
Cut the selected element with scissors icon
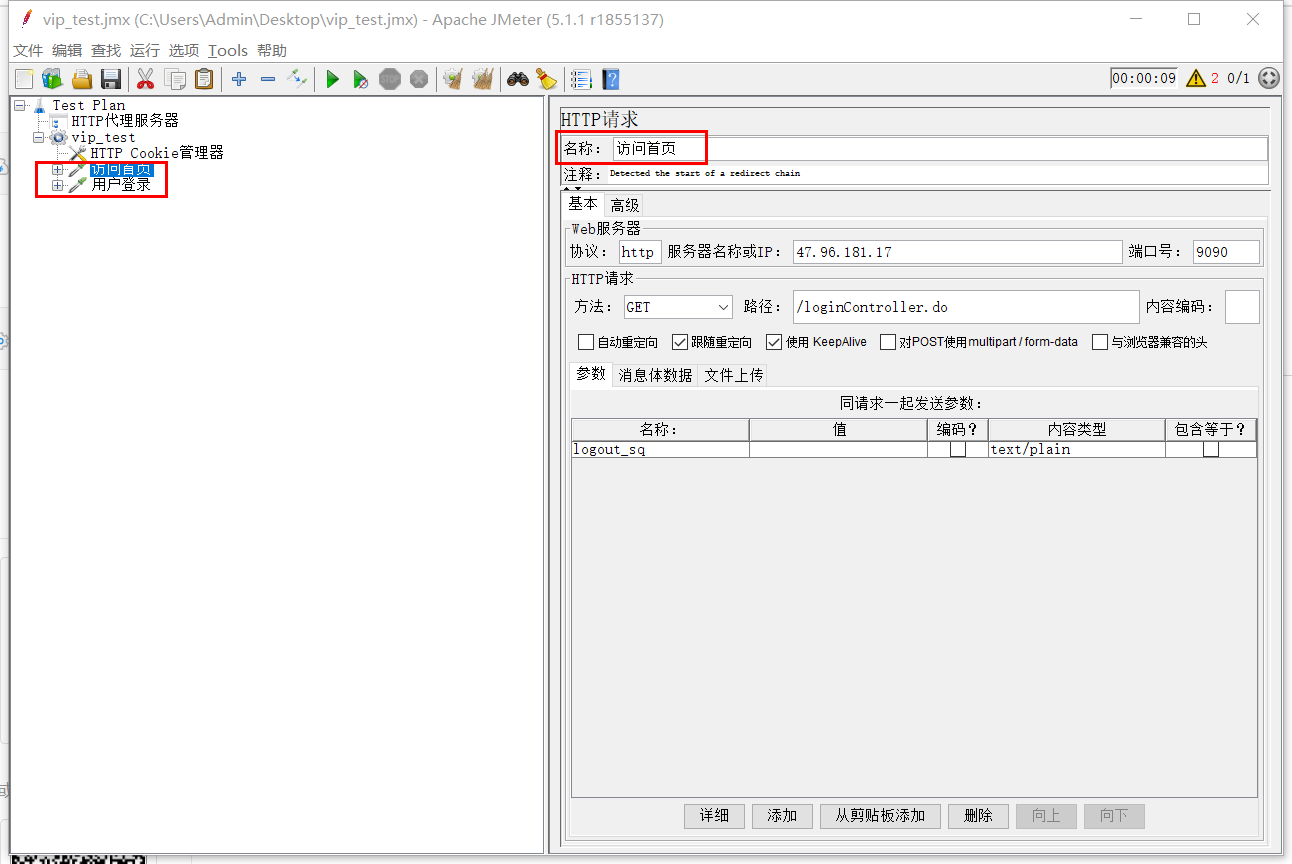pos(145,79)
